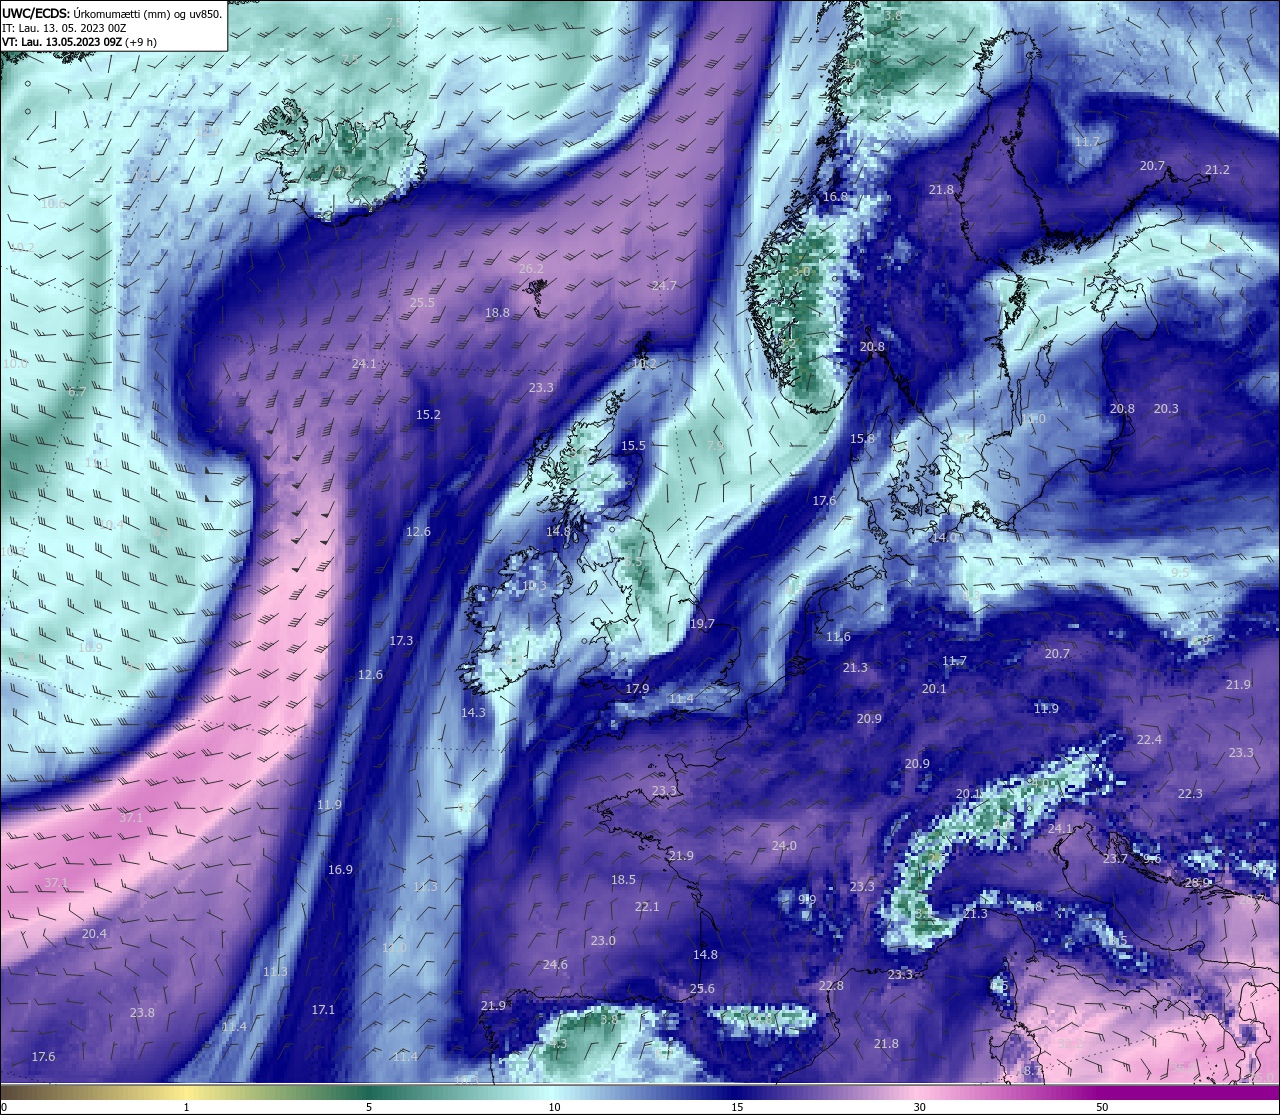Click the map value 23.8
The height and width of the screenshot is (1115, 1280).
point(142,1013)
